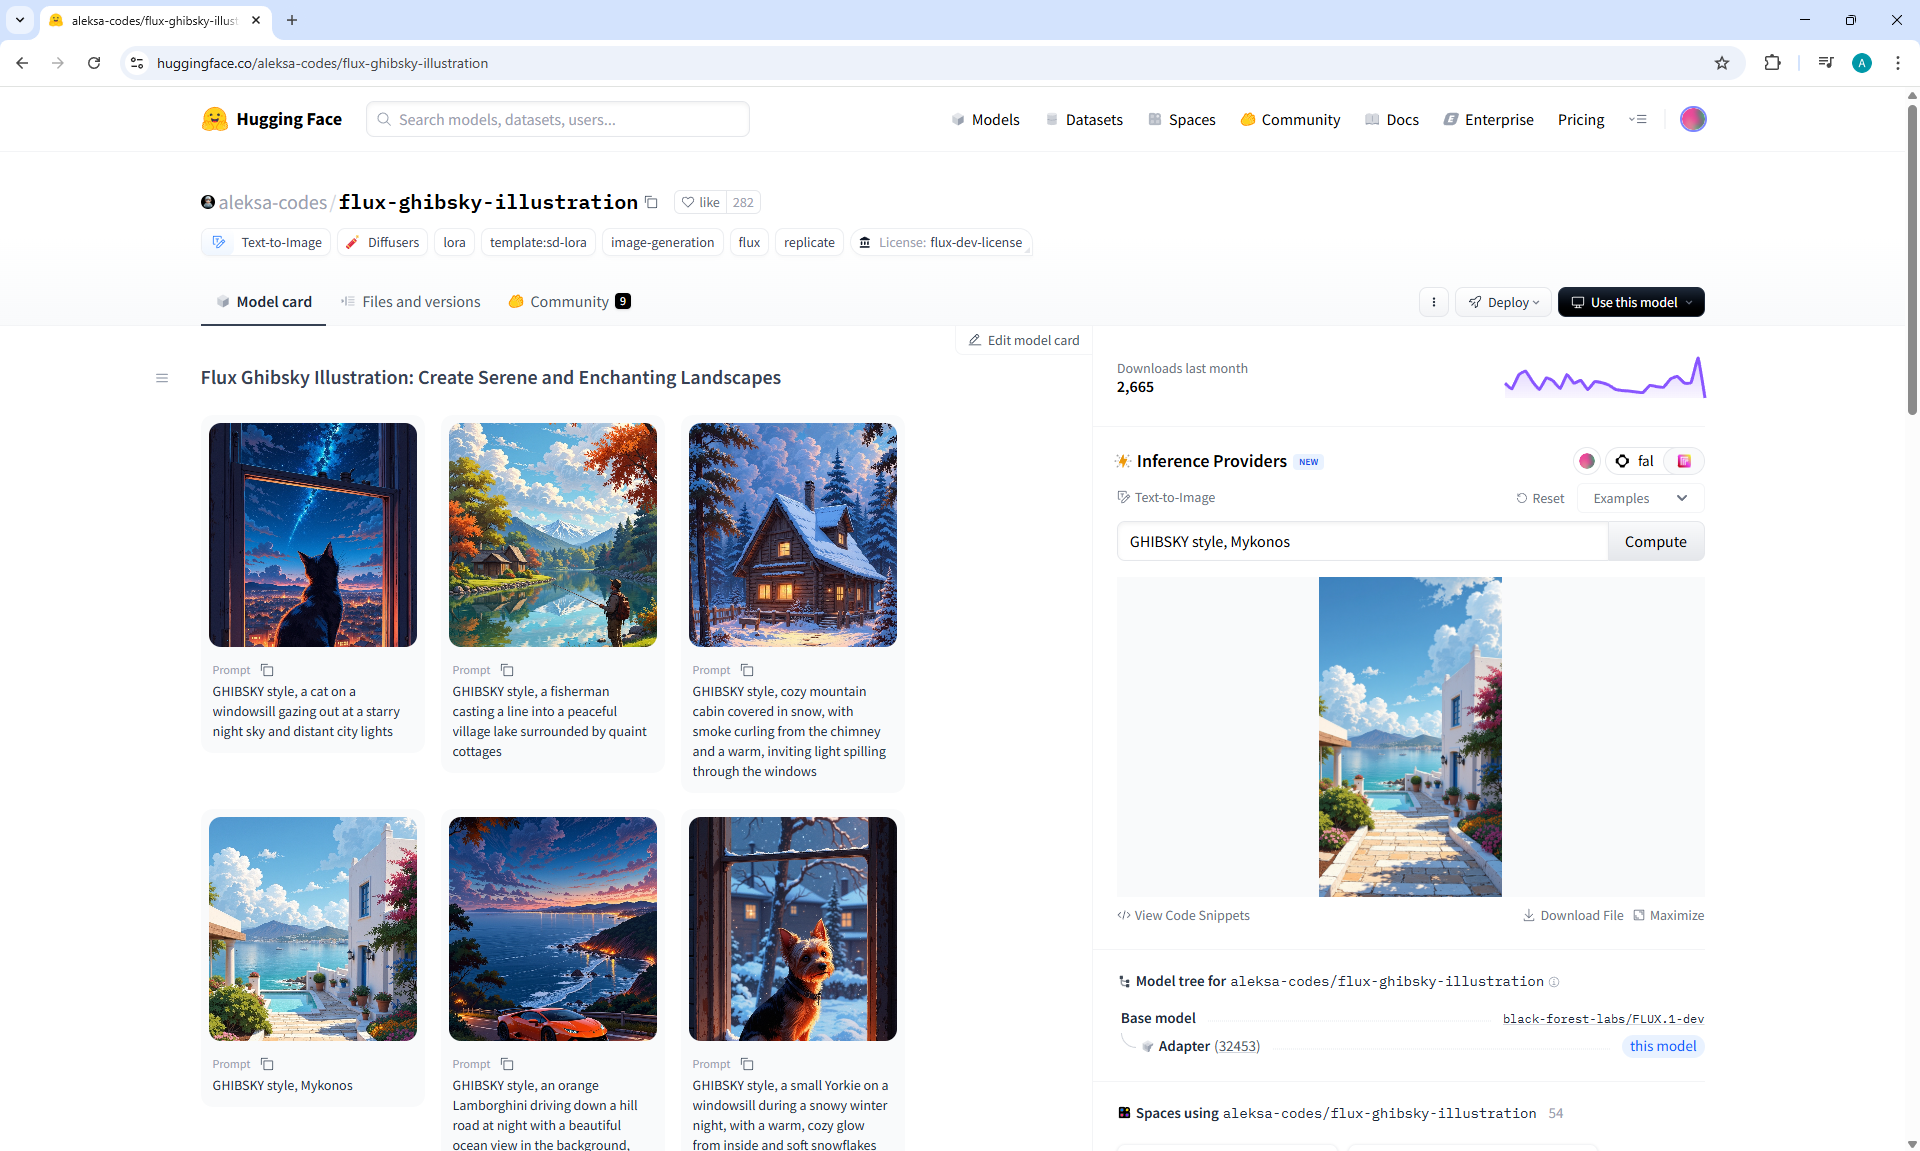Download the generated image file
The height and width of the screenshot is (1151, 1920).
[1573, 915]
